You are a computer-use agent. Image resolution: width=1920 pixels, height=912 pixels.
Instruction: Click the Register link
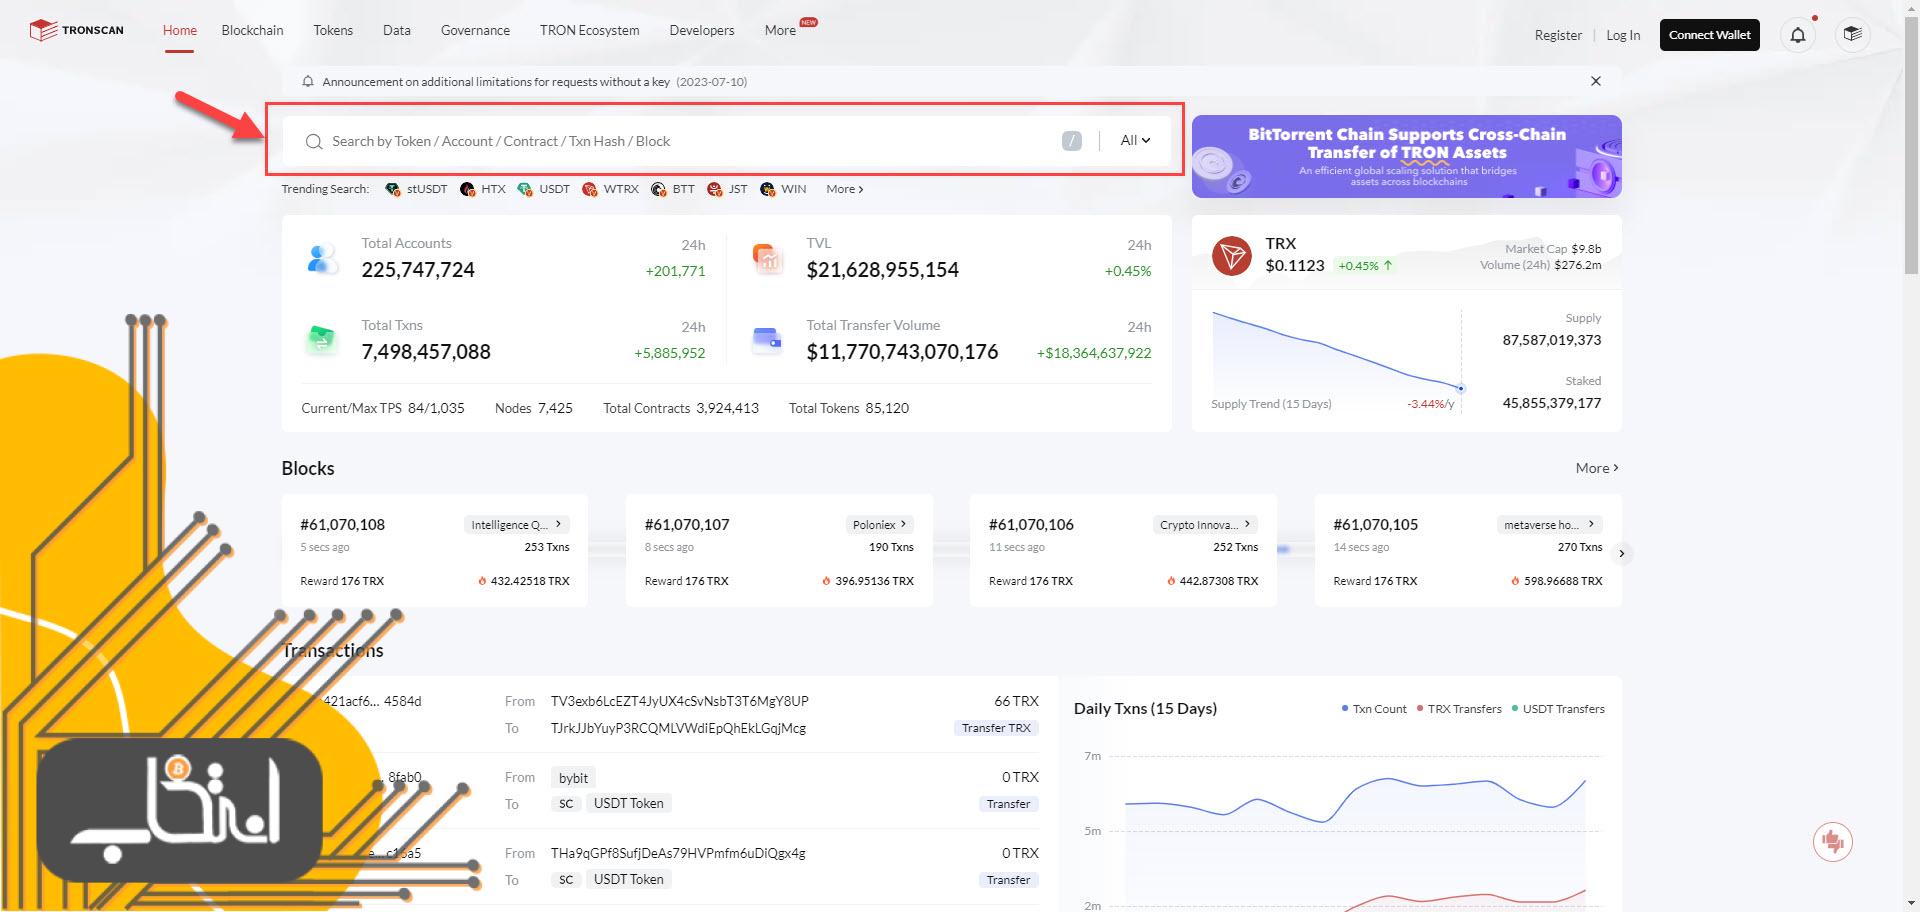1558,35
